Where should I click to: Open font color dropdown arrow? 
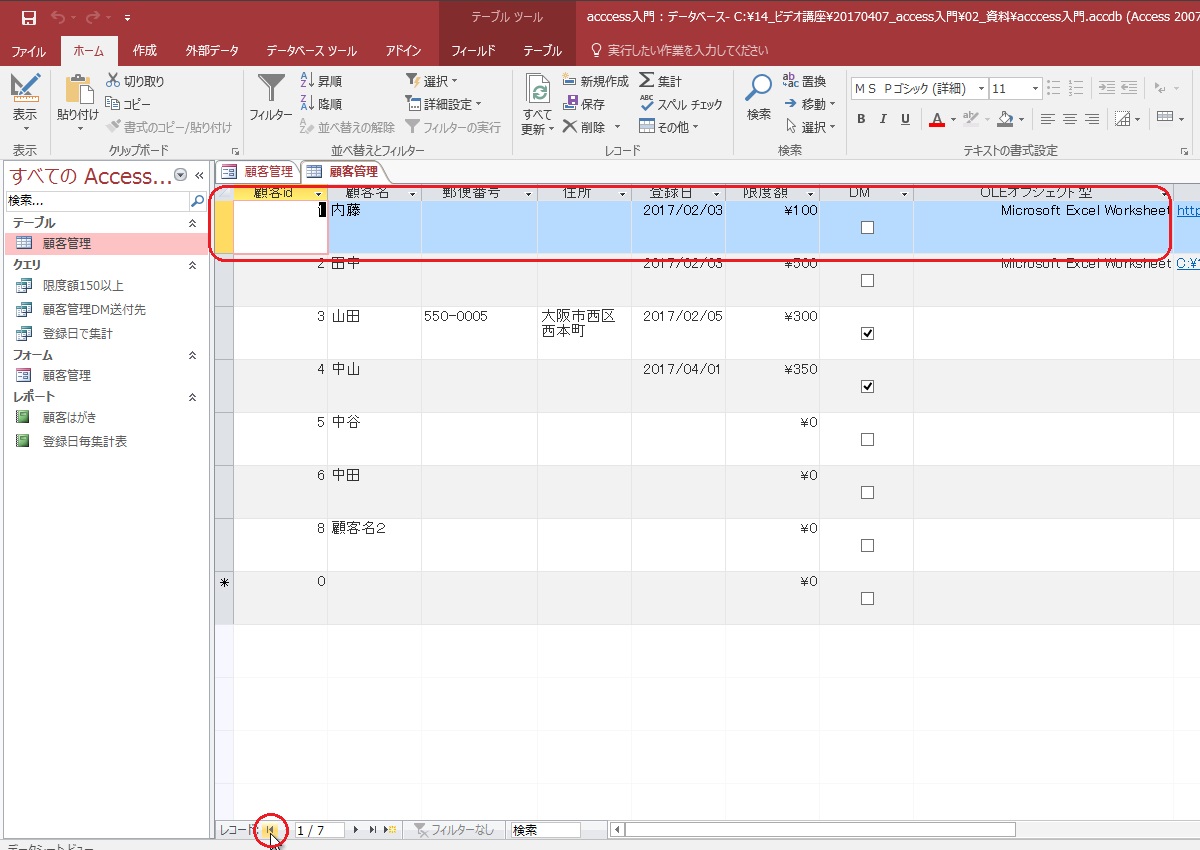tap(953, 119)
